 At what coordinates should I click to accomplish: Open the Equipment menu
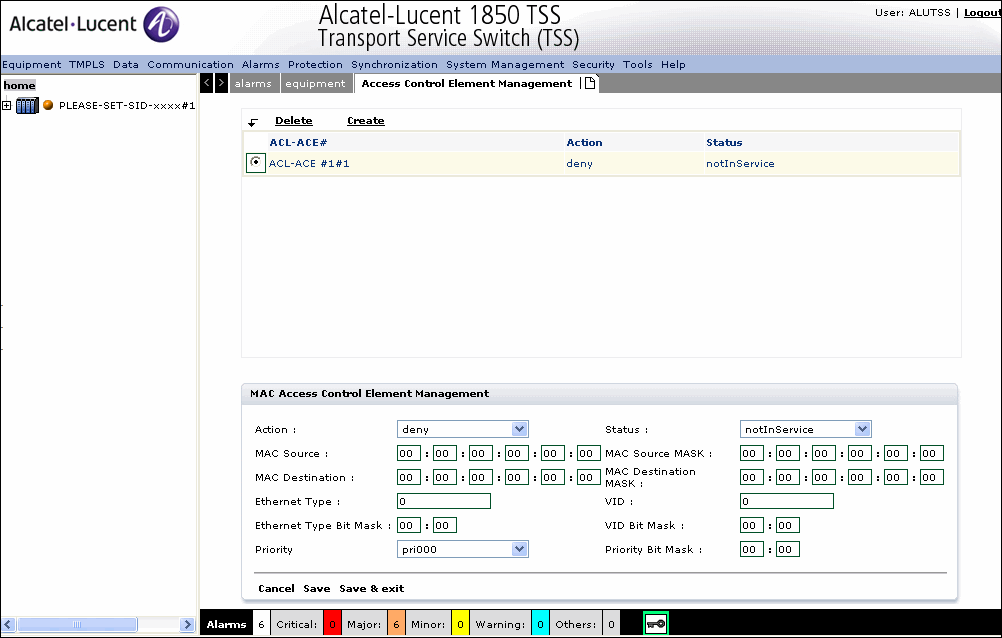pyautogui.click(x=31, y=65)
